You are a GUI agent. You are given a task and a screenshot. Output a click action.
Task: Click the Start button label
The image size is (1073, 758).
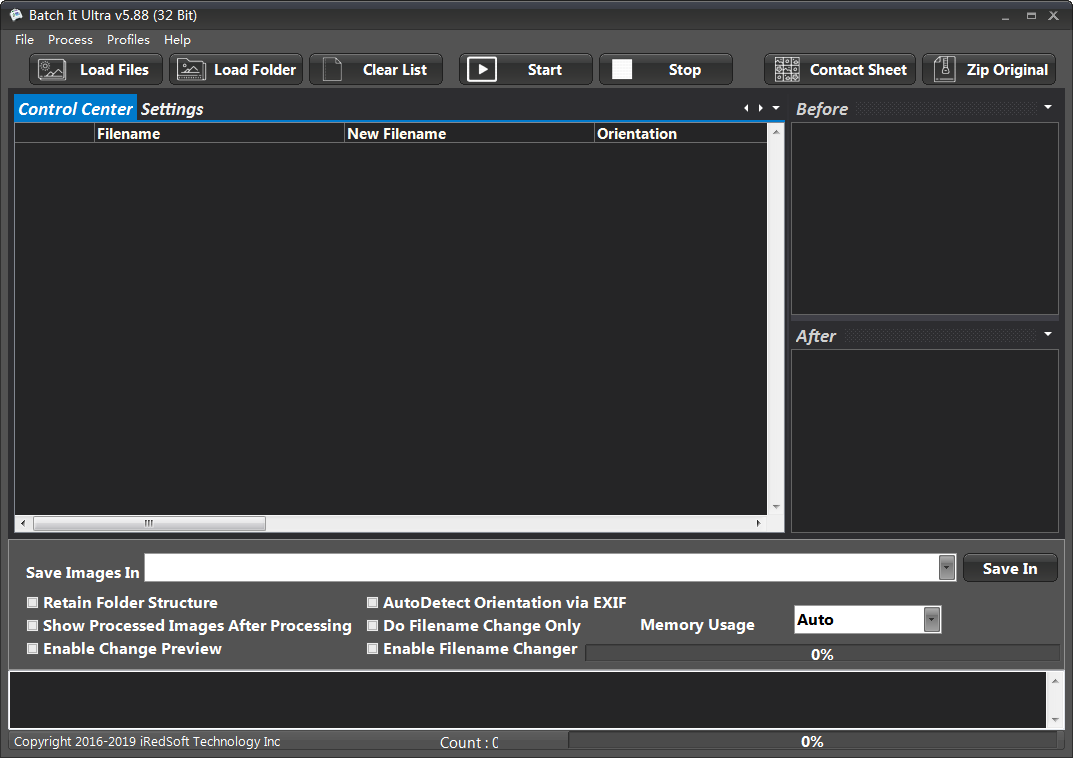[545, 70]
